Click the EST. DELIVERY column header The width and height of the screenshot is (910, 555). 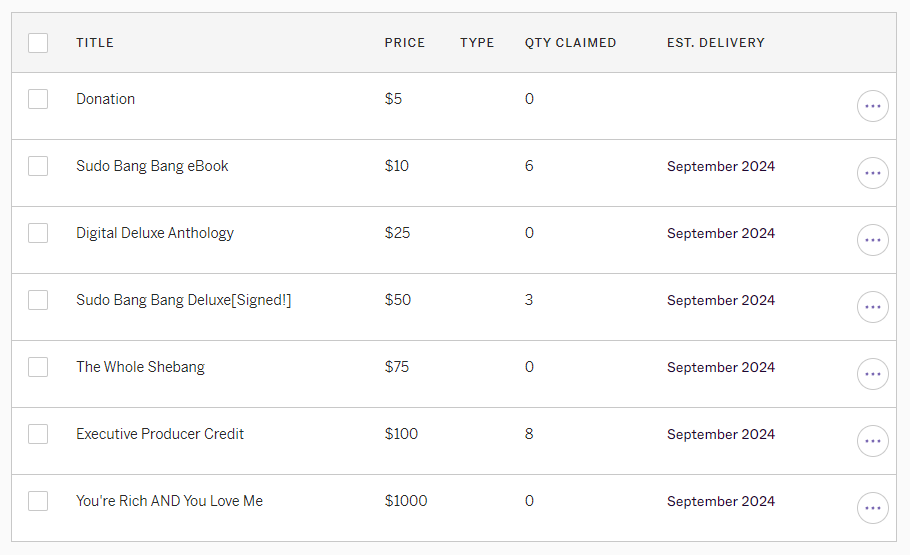click(x=716, y=43)
